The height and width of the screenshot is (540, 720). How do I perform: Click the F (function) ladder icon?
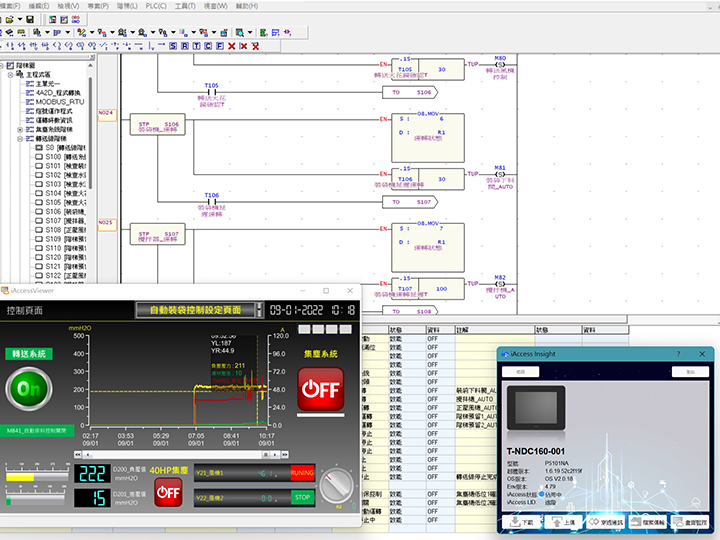point(220,46)
